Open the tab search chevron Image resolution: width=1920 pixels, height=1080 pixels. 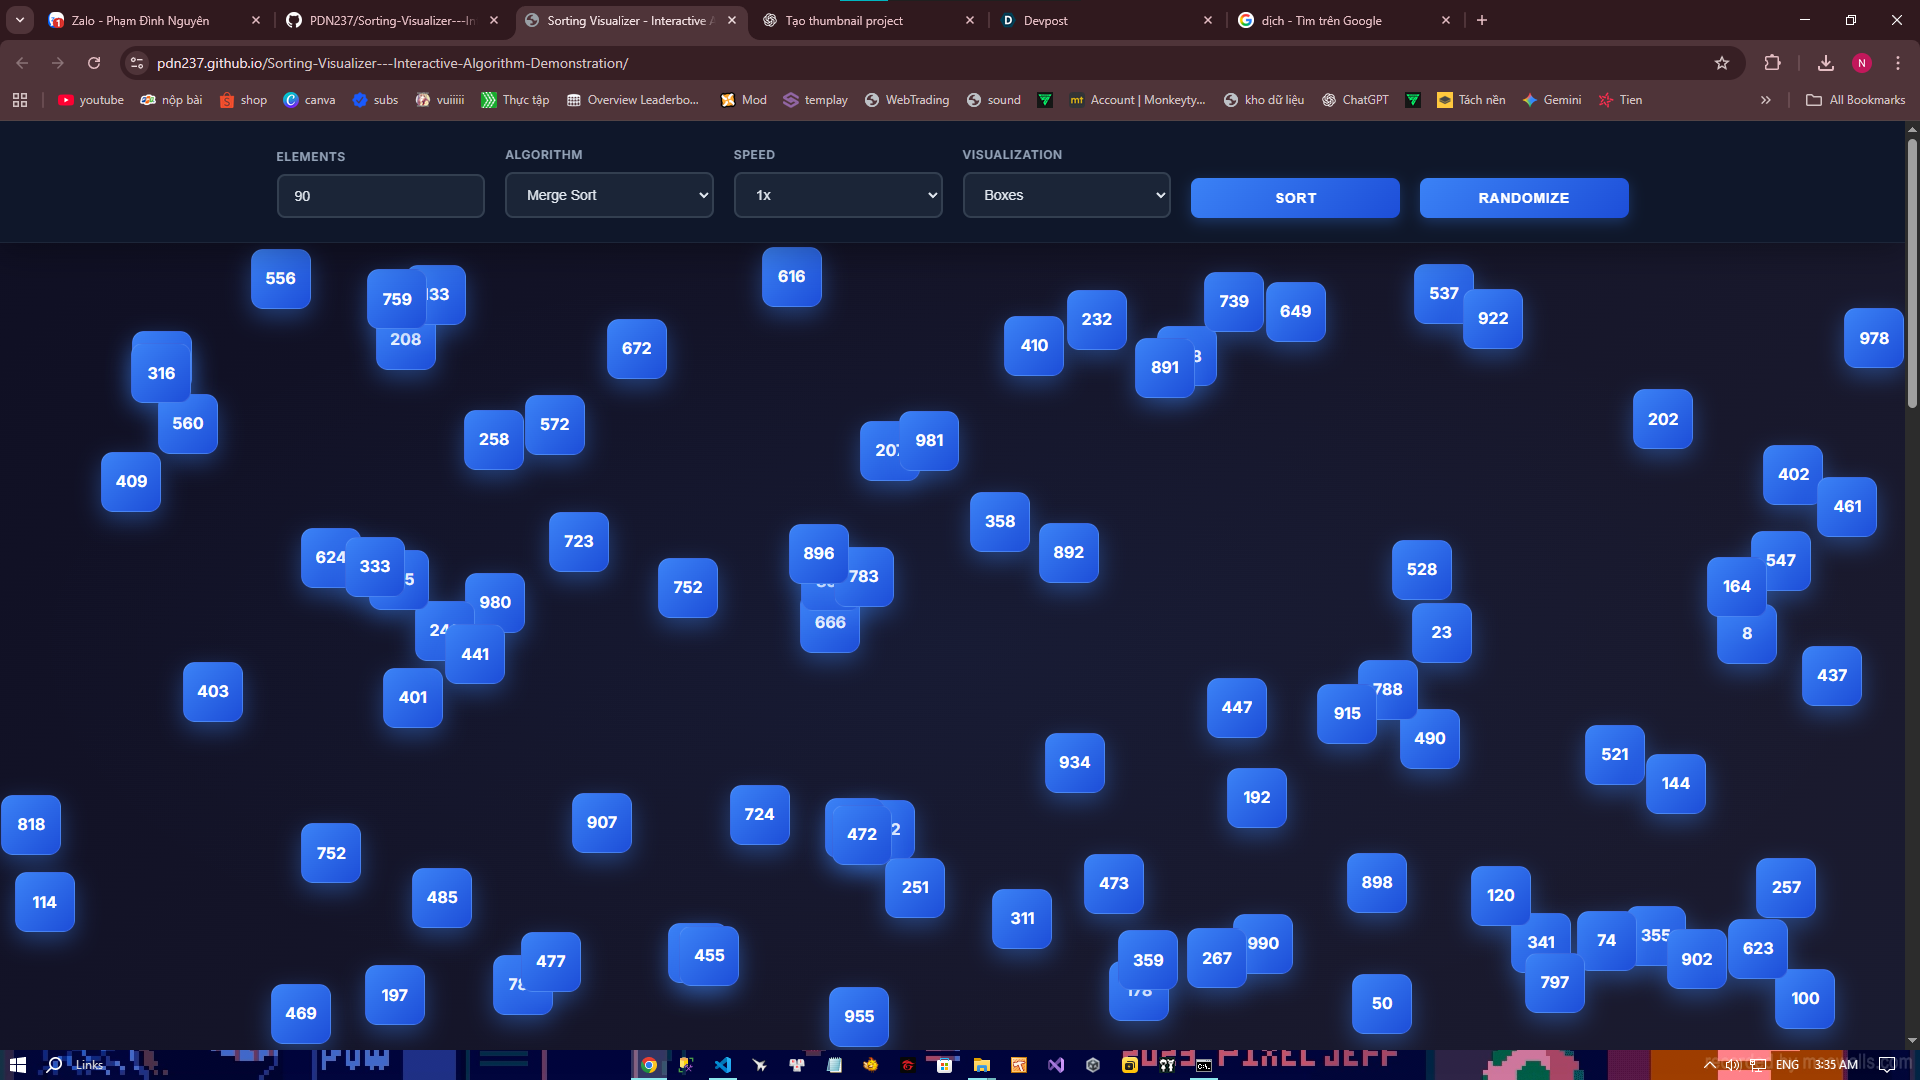coord(19,20)
